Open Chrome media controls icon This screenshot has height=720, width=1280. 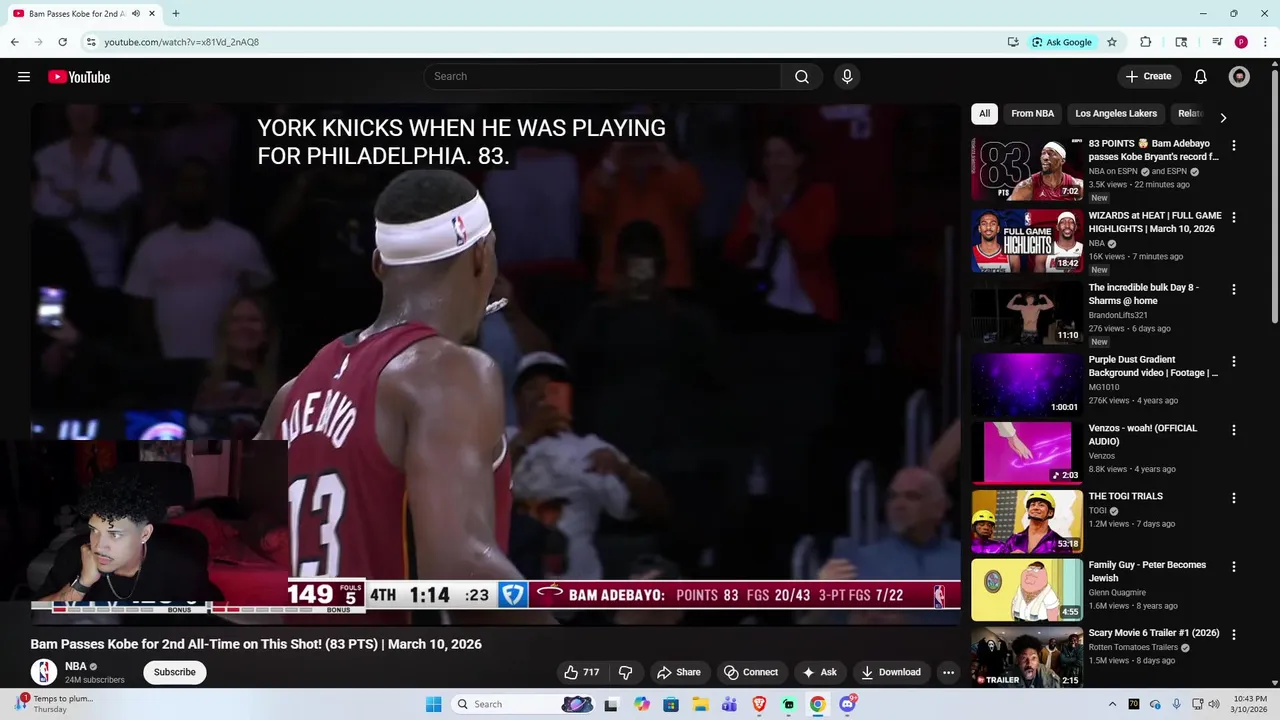click(1217, 42)
